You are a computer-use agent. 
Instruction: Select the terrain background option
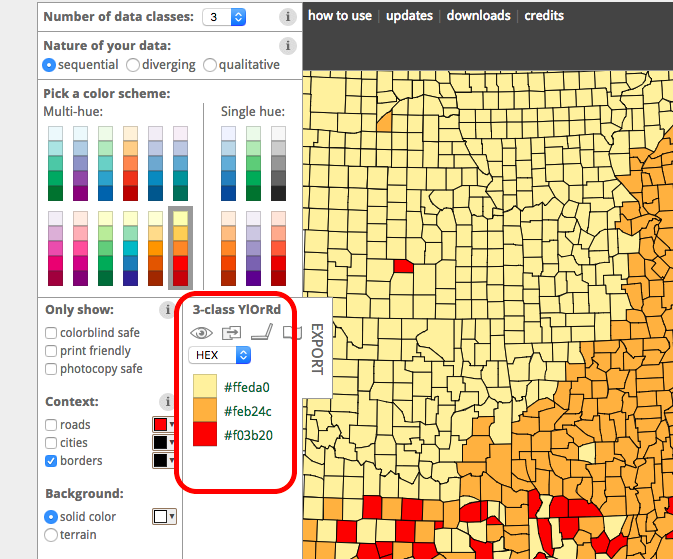51,535
